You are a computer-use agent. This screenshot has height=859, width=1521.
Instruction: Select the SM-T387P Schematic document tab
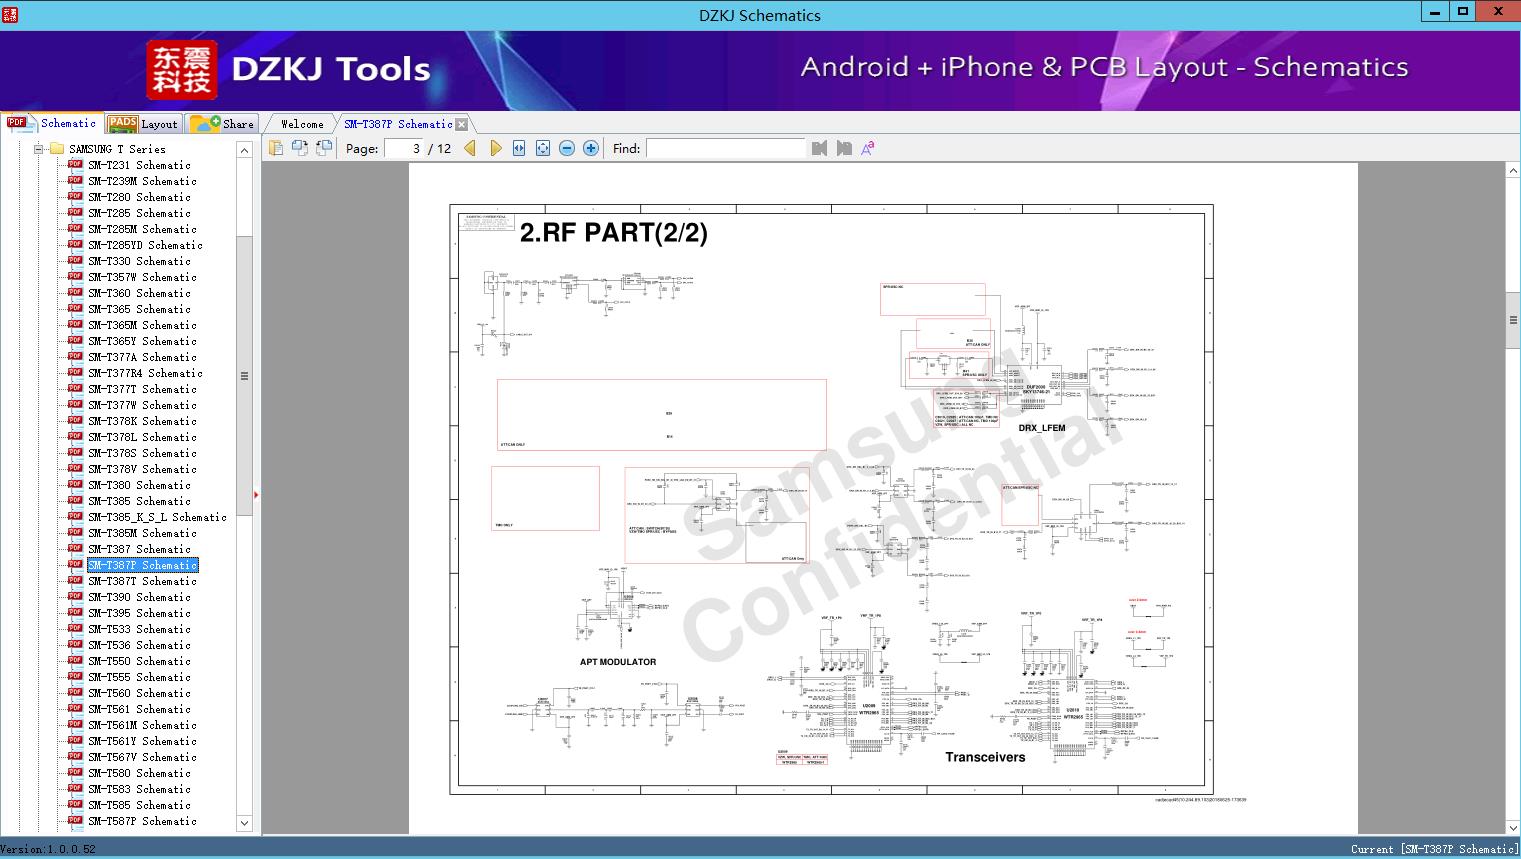click(x=398, y=124)
